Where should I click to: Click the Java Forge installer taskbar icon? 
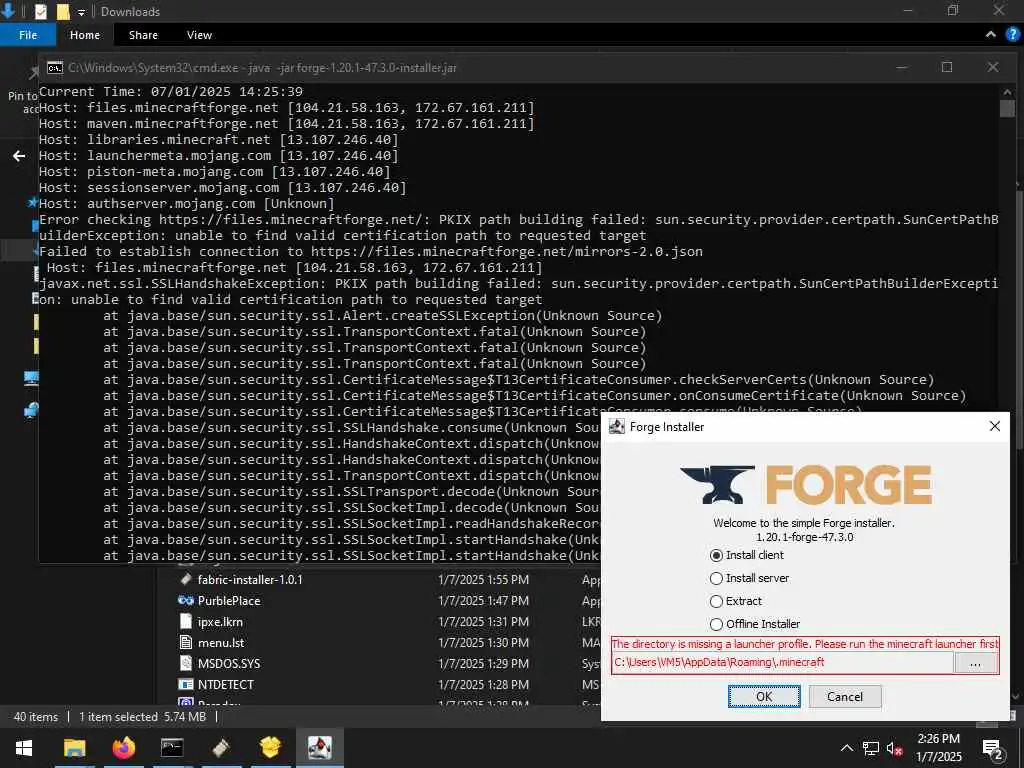tap(319, 748)
